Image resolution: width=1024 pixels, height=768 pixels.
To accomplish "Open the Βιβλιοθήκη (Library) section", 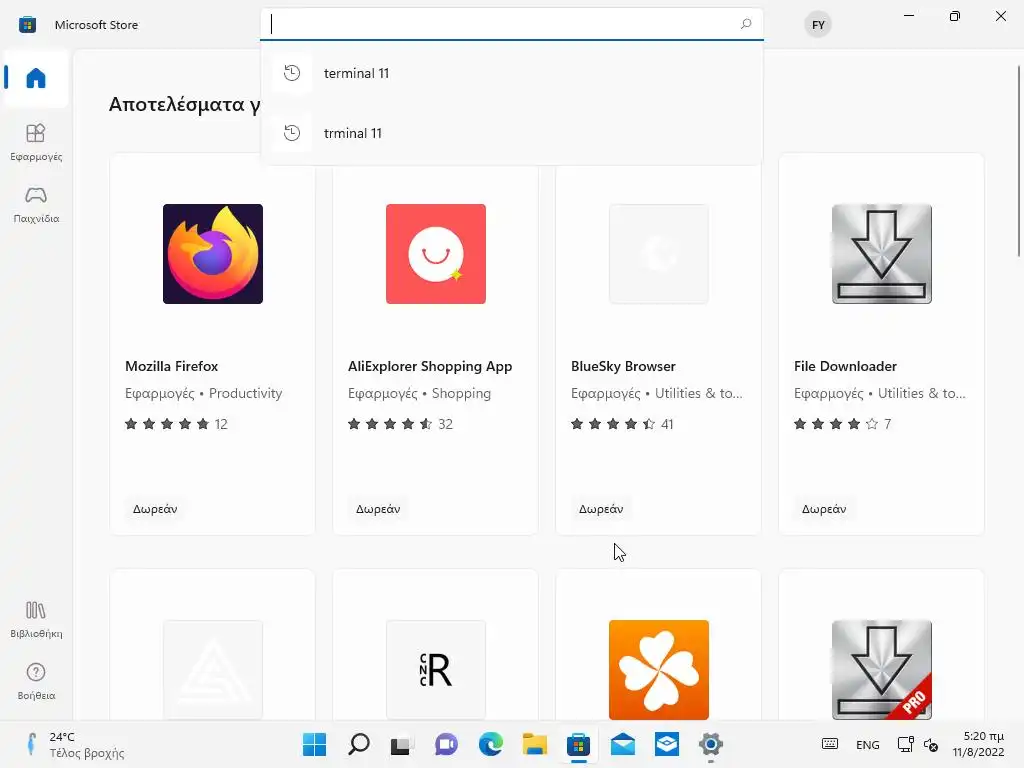I will coord(36,619).
